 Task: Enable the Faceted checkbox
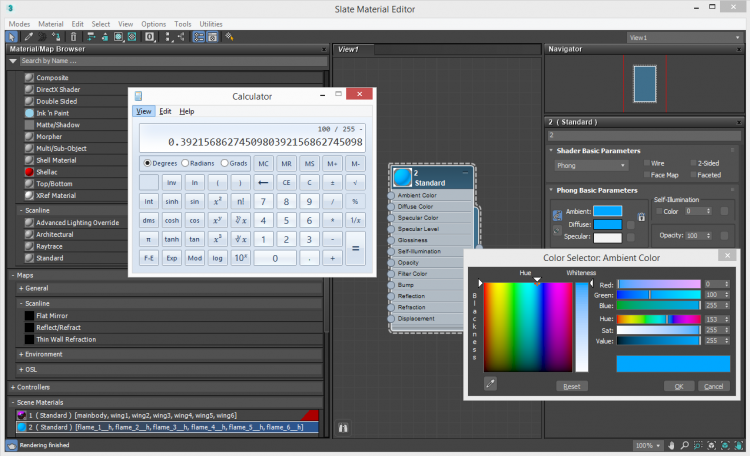click(693, 175)
